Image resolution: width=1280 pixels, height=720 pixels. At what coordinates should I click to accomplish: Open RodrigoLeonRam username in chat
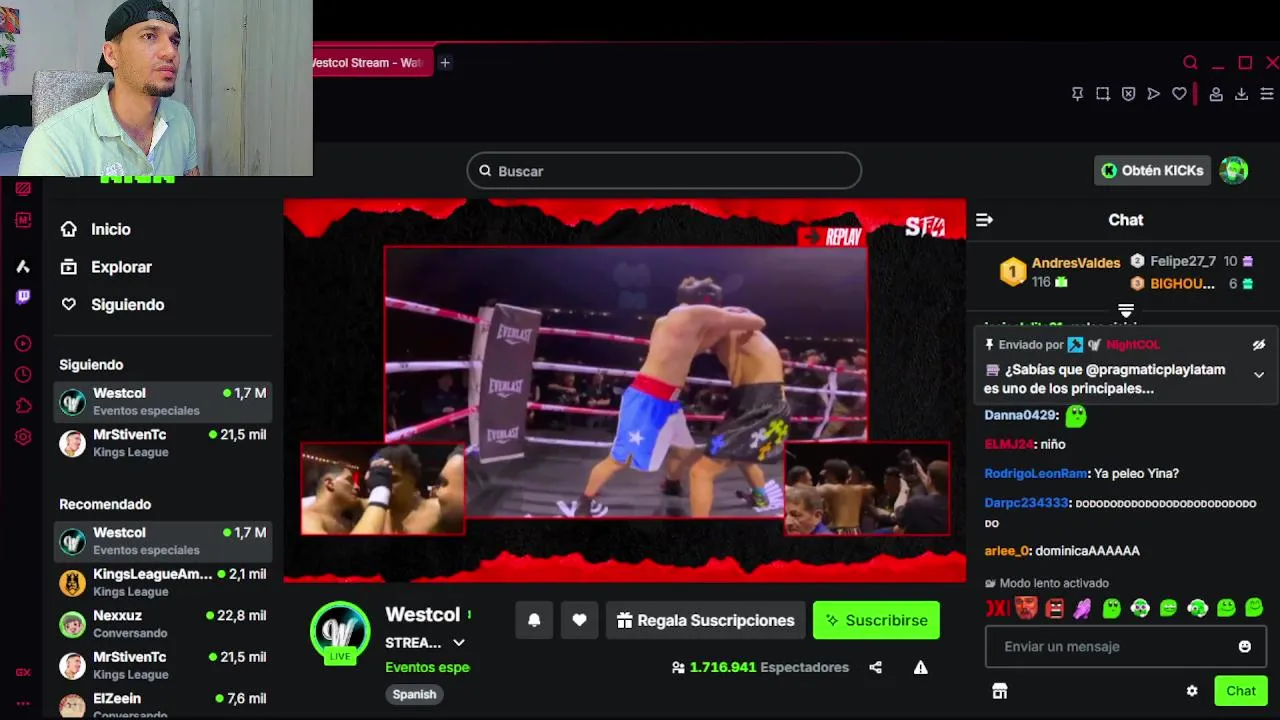coord(1035,473)
